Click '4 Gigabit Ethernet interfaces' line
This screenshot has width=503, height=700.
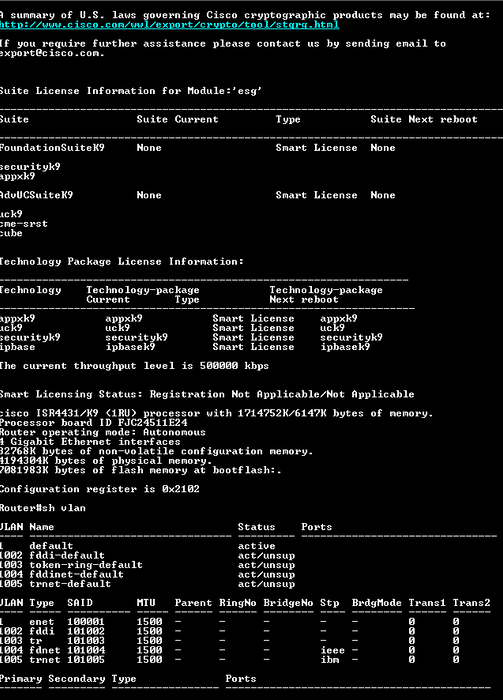pos(90,442)
